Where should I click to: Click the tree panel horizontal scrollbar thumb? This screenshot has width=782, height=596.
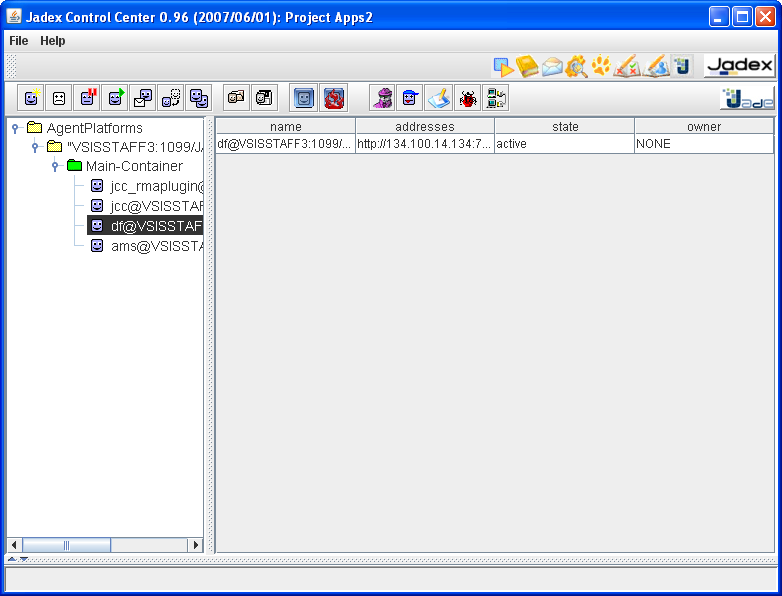coord(66,545)
